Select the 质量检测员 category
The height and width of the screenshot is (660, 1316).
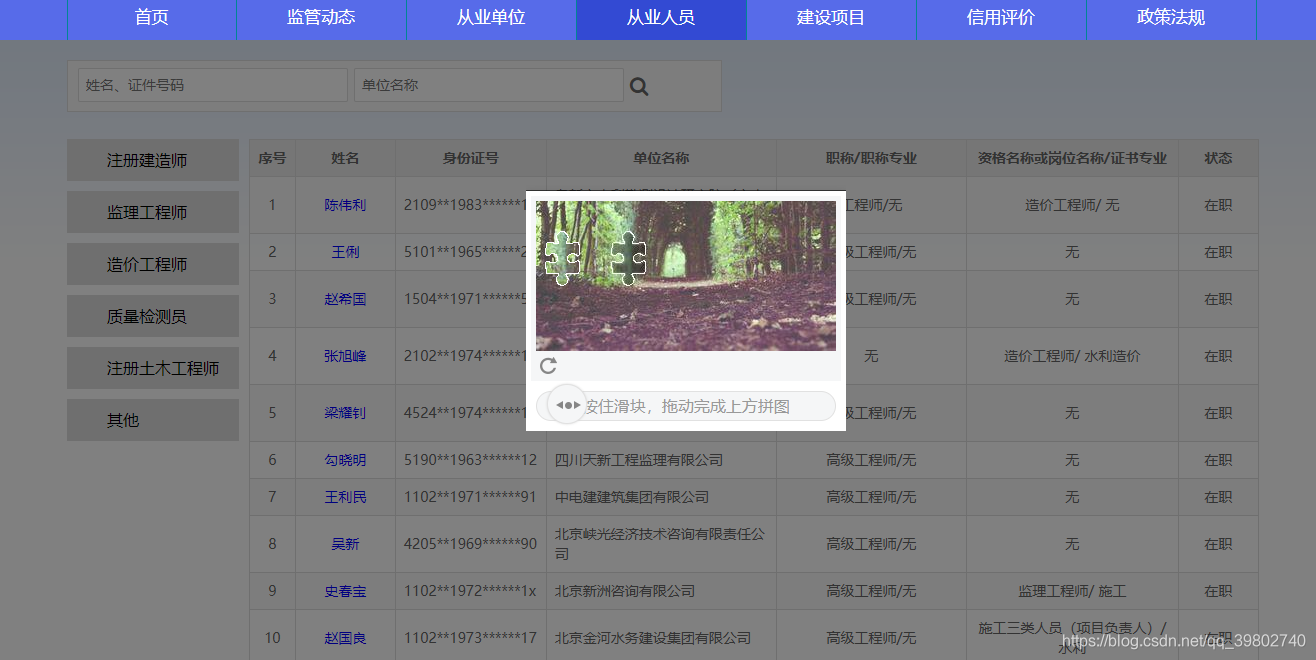[x=152, y=315]
